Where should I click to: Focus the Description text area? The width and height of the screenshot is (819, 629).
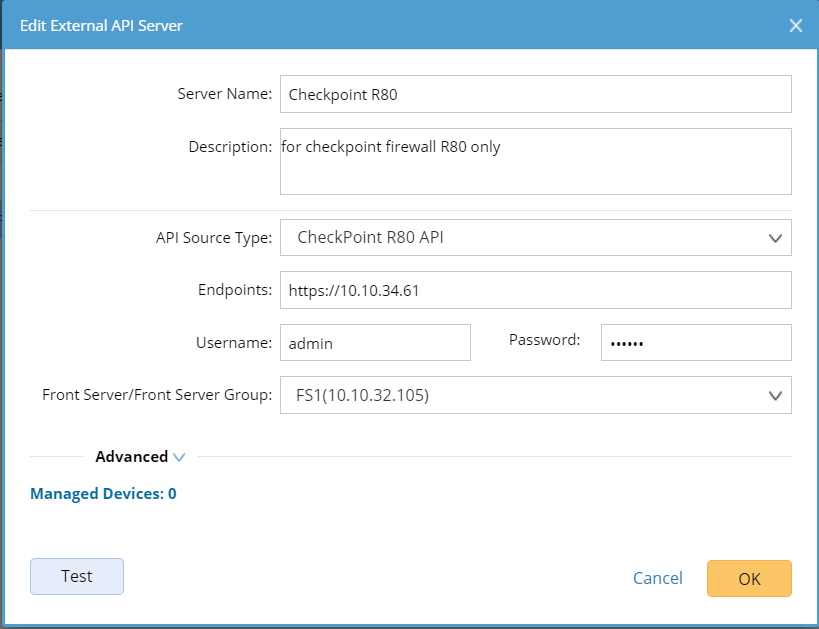click(x=535, y=161)
